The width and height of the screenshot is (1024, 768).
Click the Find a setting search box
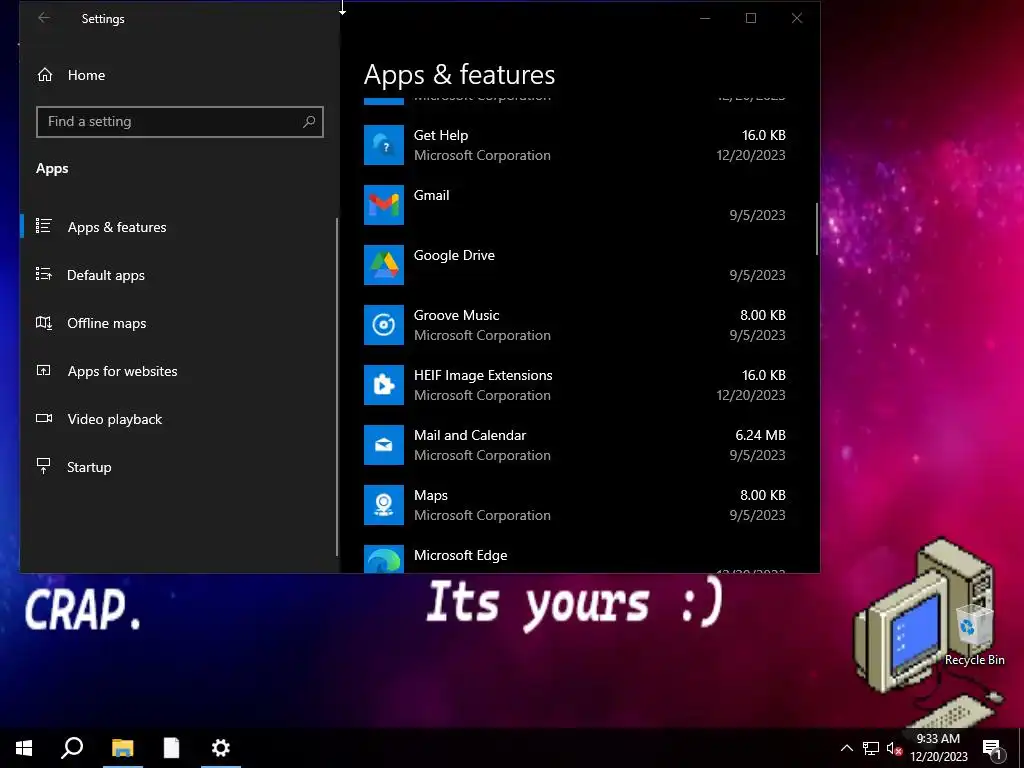click(x=180, y=121)
